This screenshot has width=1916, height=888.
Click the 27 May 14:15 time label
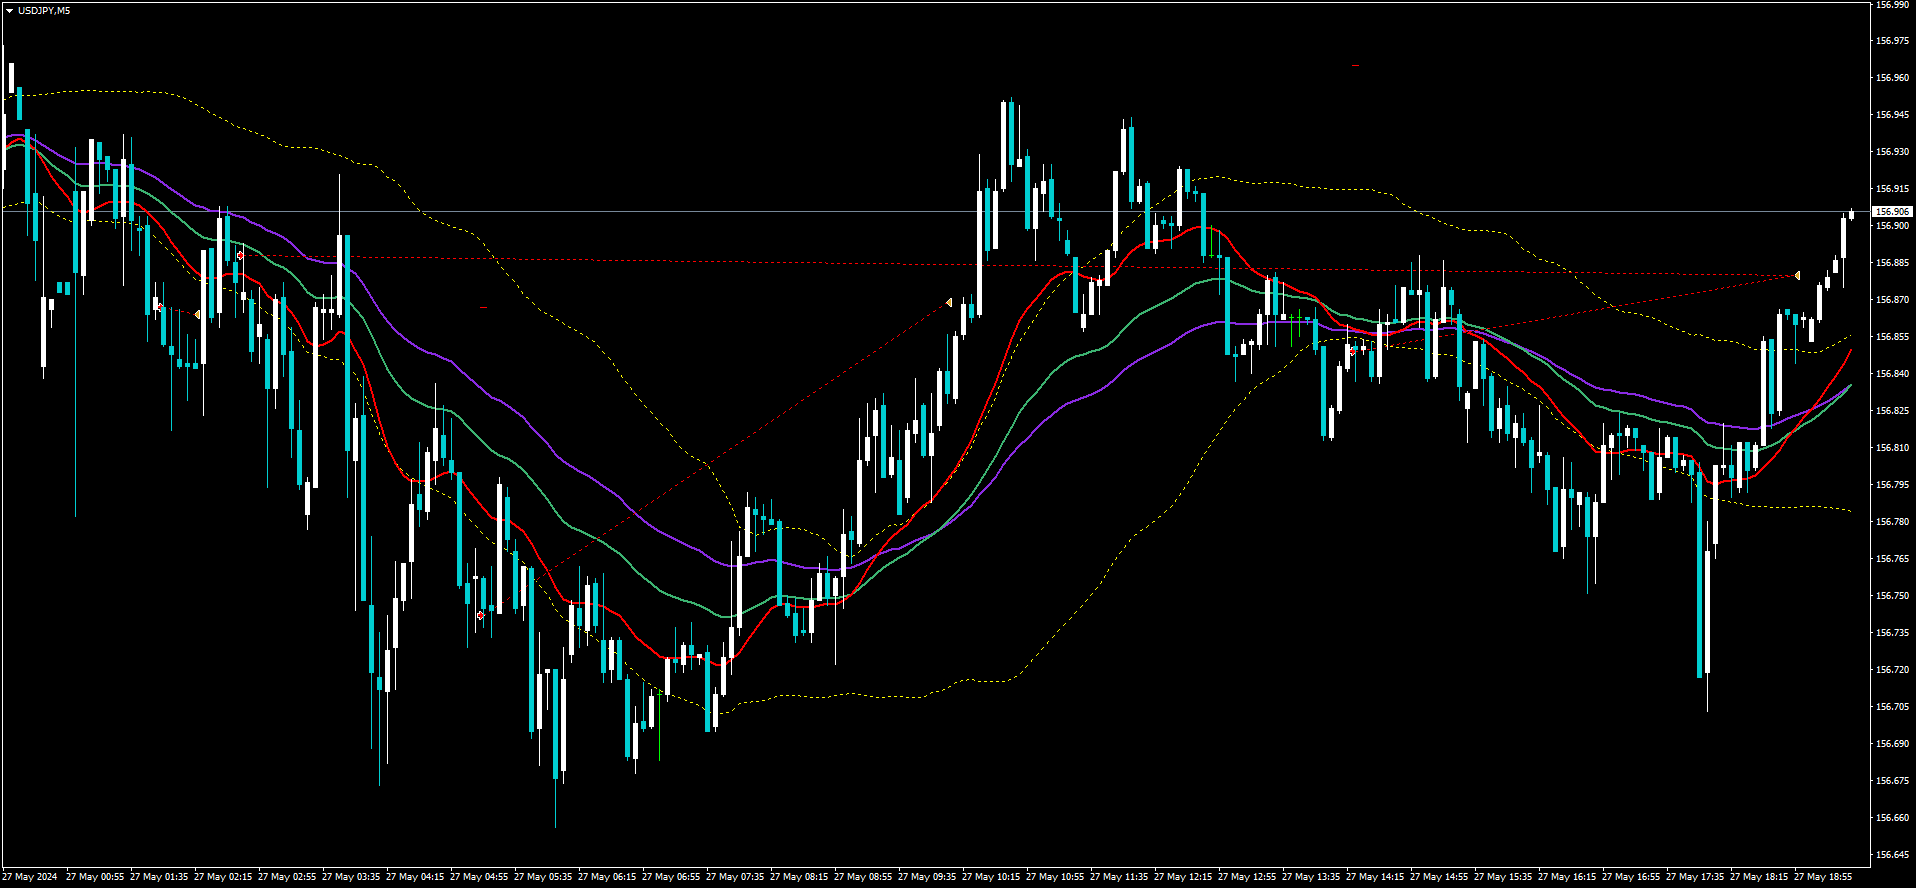click(1375, 877)
